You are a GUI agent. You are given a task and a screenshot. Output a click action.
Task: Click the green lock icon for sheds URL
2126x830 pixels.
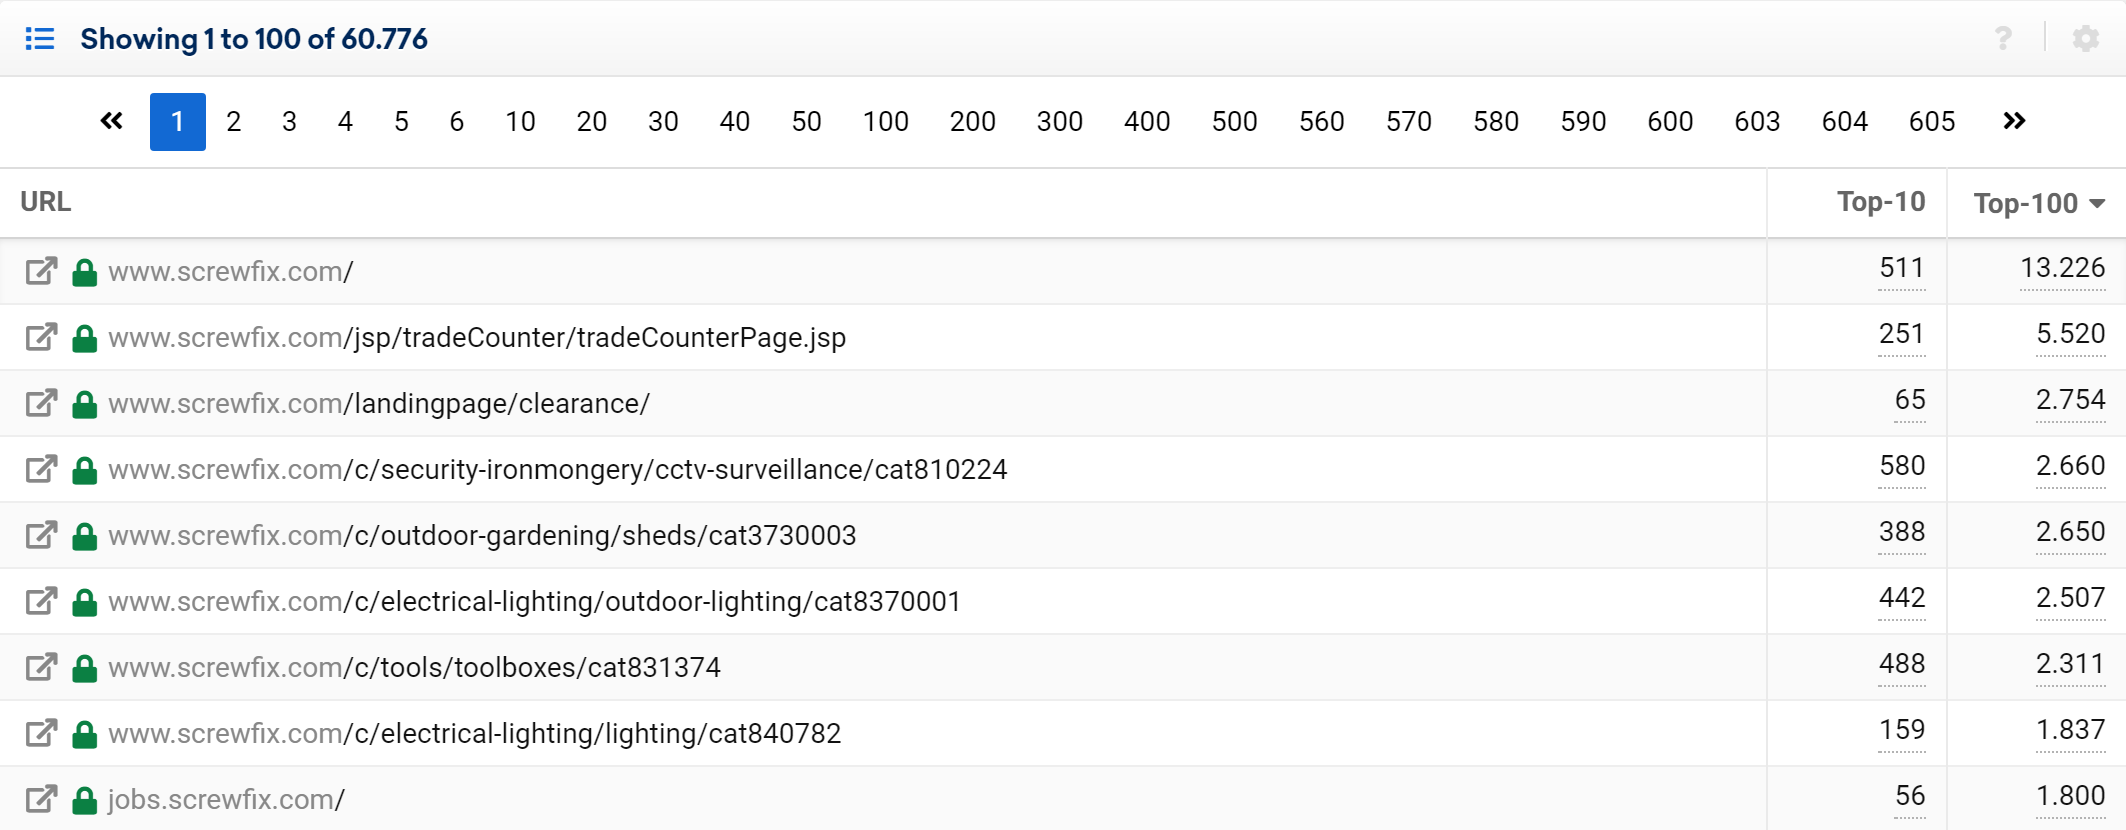(85, 536)
